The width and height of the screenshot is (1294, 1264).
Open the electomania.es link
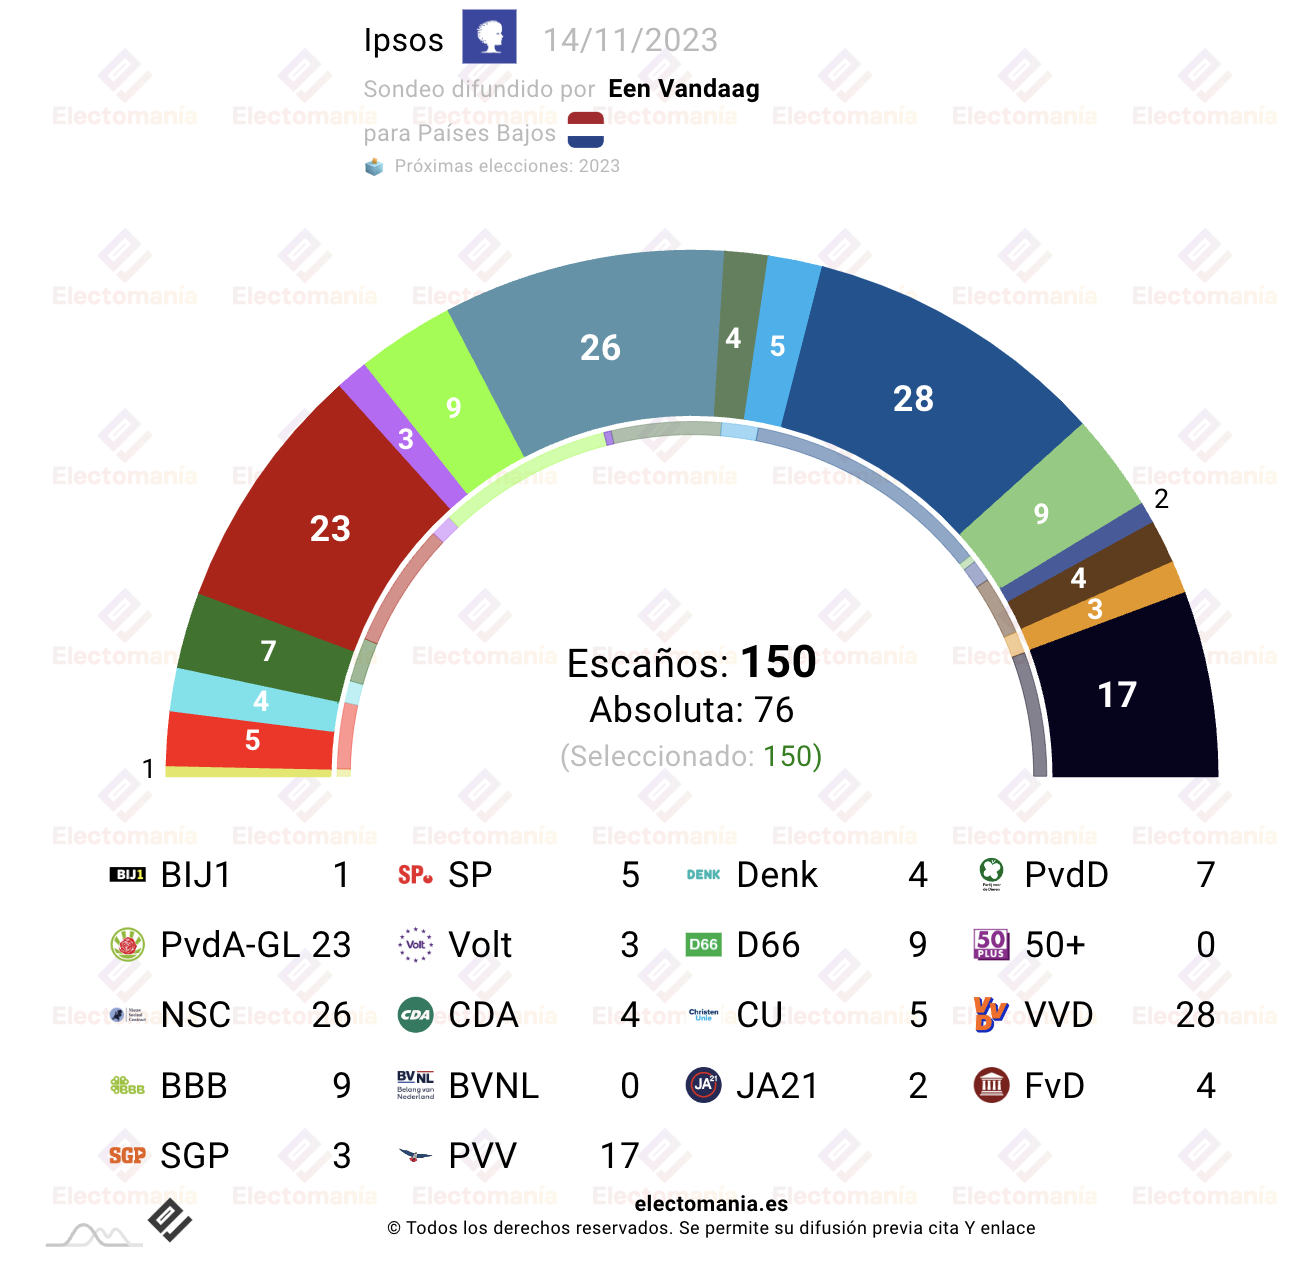coord(711,1204)
